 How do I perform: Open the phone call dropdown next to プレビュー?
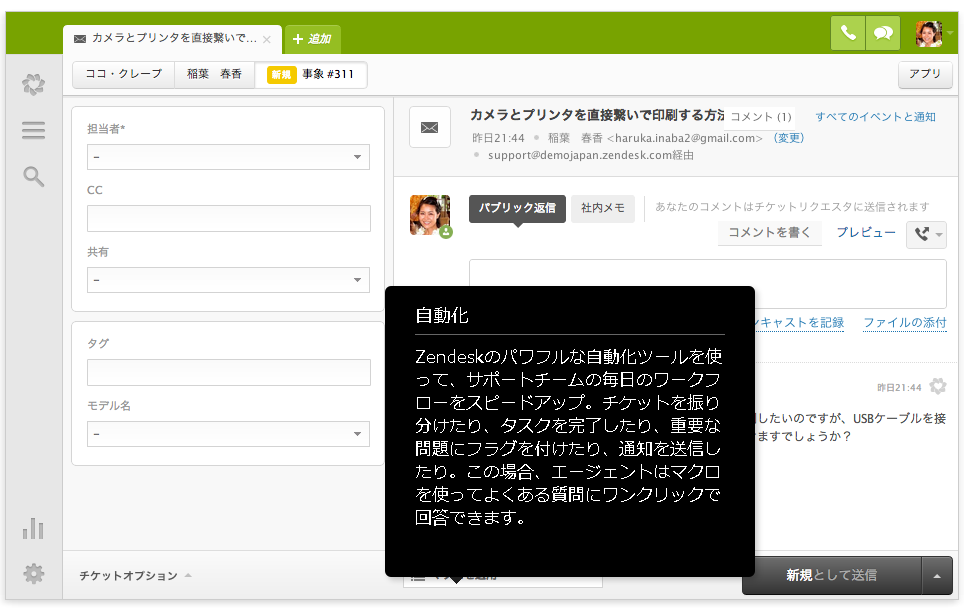coord(926,234)
